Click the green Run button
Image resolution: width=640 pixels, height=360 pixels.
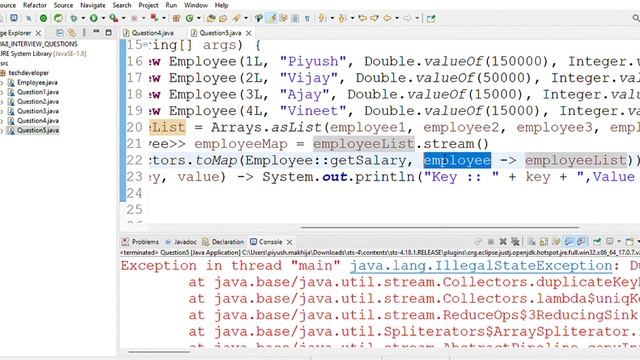click(93, 18)
